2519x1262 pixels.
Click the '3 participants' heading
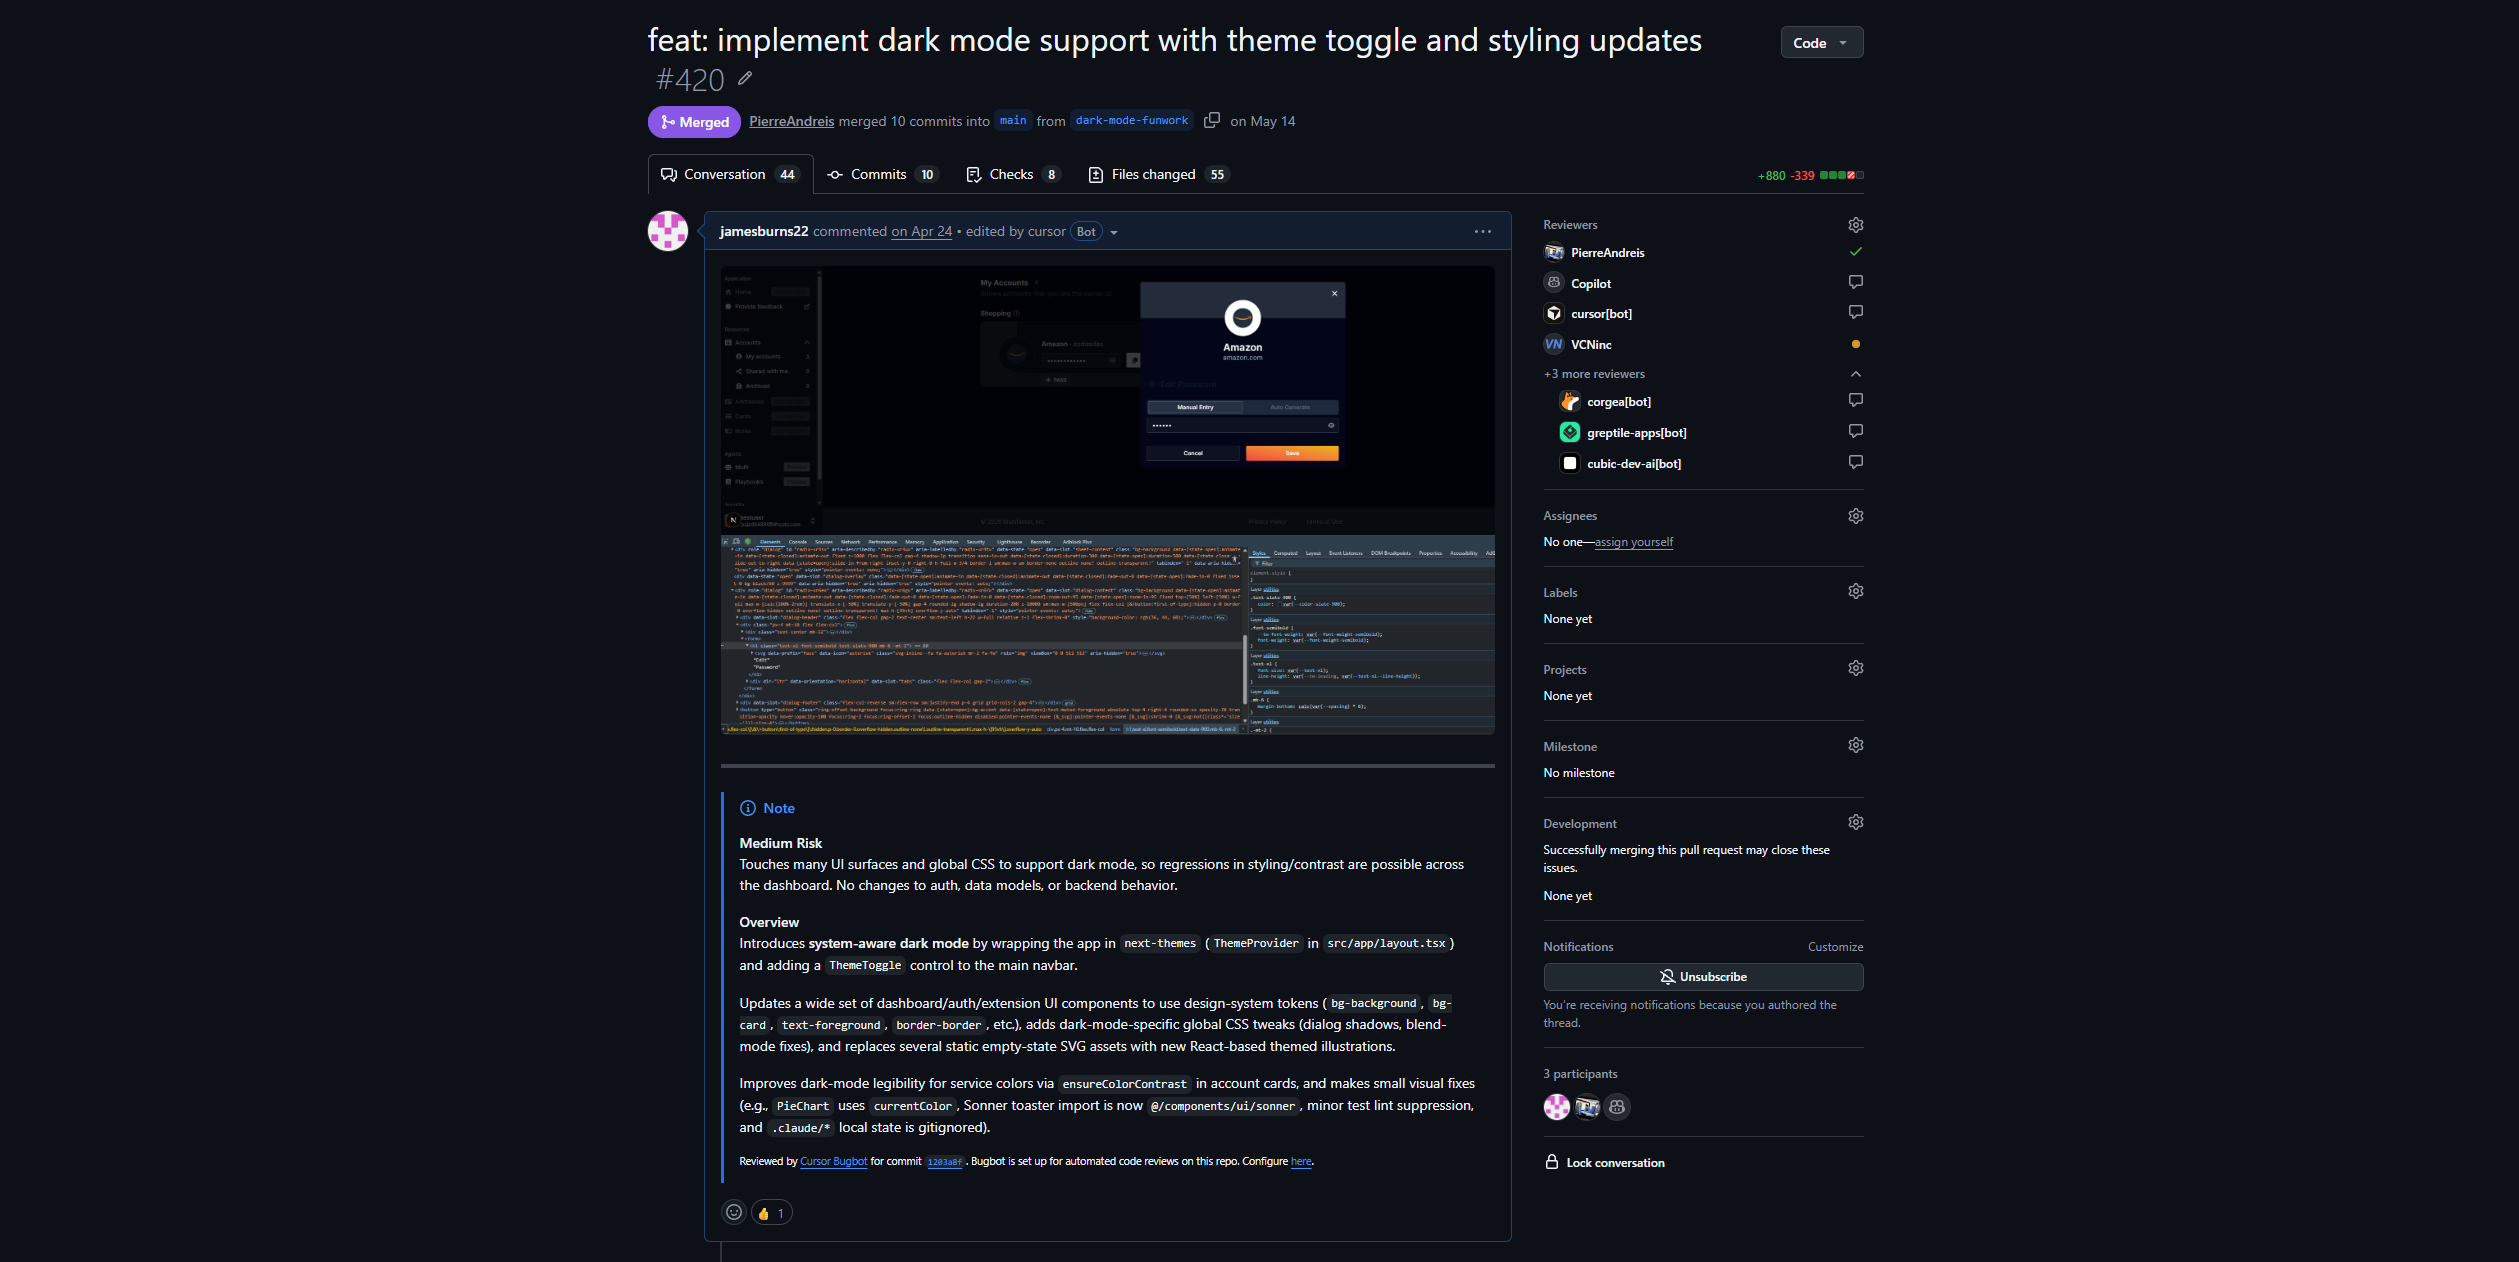[1580, 1074]
